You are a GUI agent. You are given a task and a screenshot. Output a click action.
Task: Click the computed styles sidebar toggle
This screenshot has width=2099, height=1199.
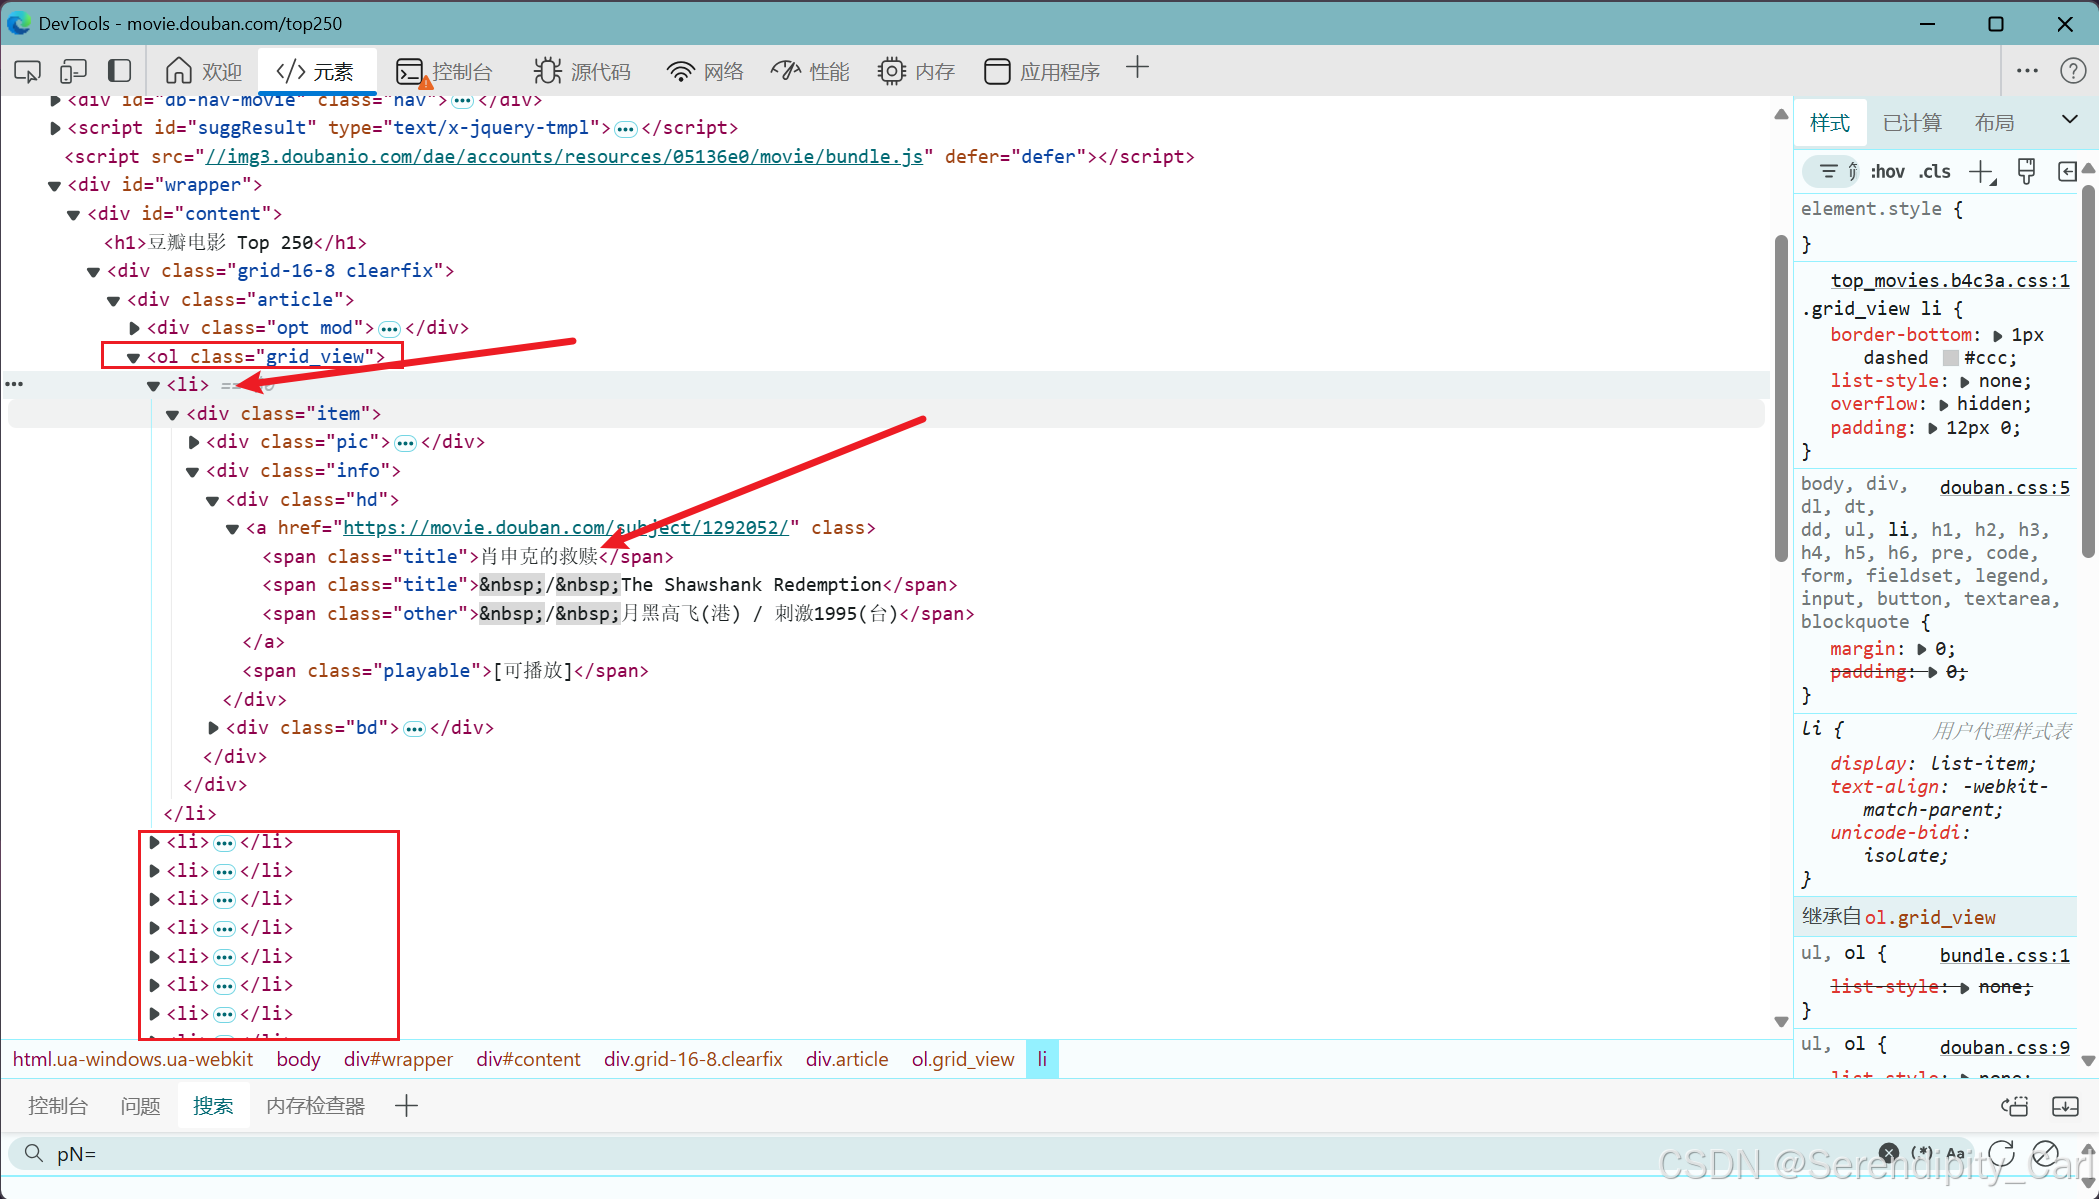pos(2067,172)
